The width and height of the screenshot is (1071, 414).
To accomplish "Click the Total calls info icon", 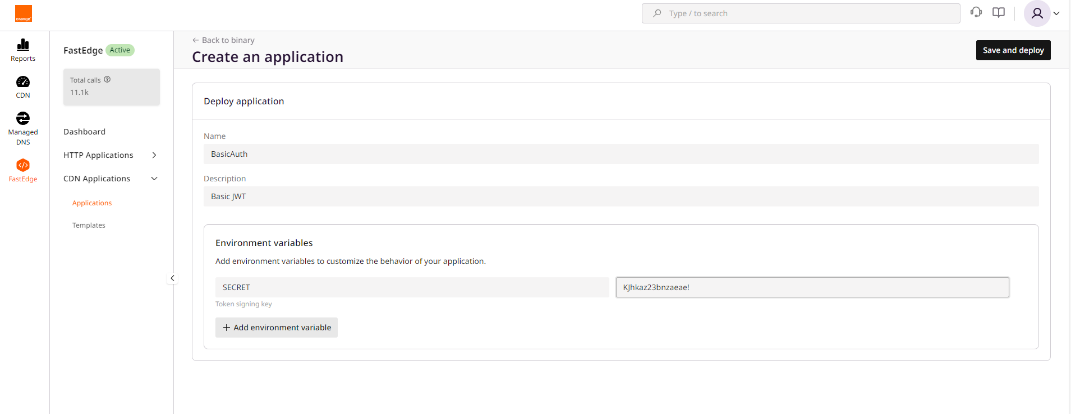I will [x=107, y=79].
